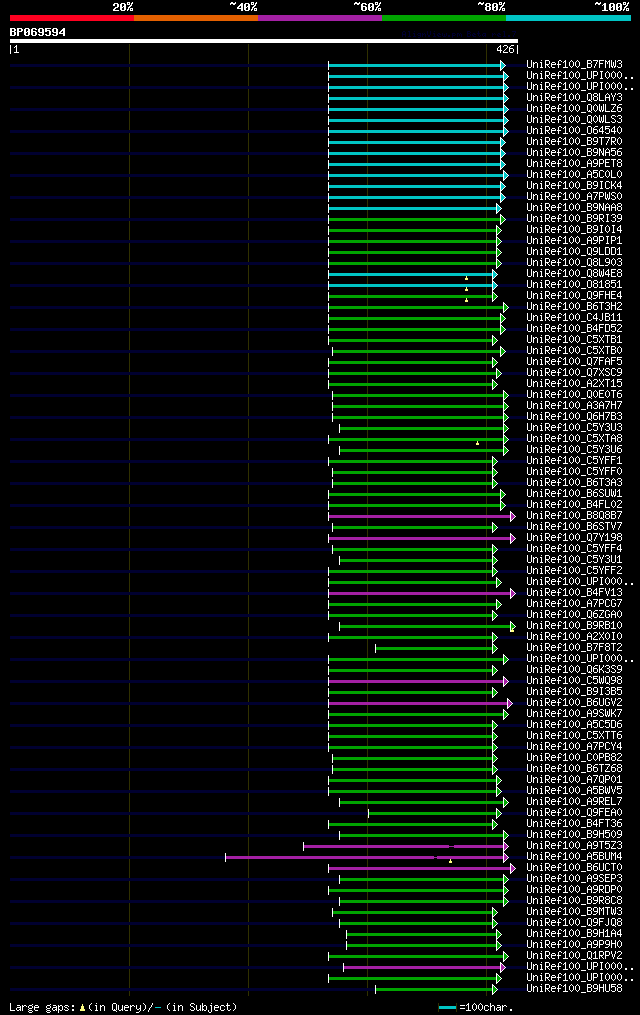
Task: Select the UniRef100_B9RB10 label
Action: [574, 626]
